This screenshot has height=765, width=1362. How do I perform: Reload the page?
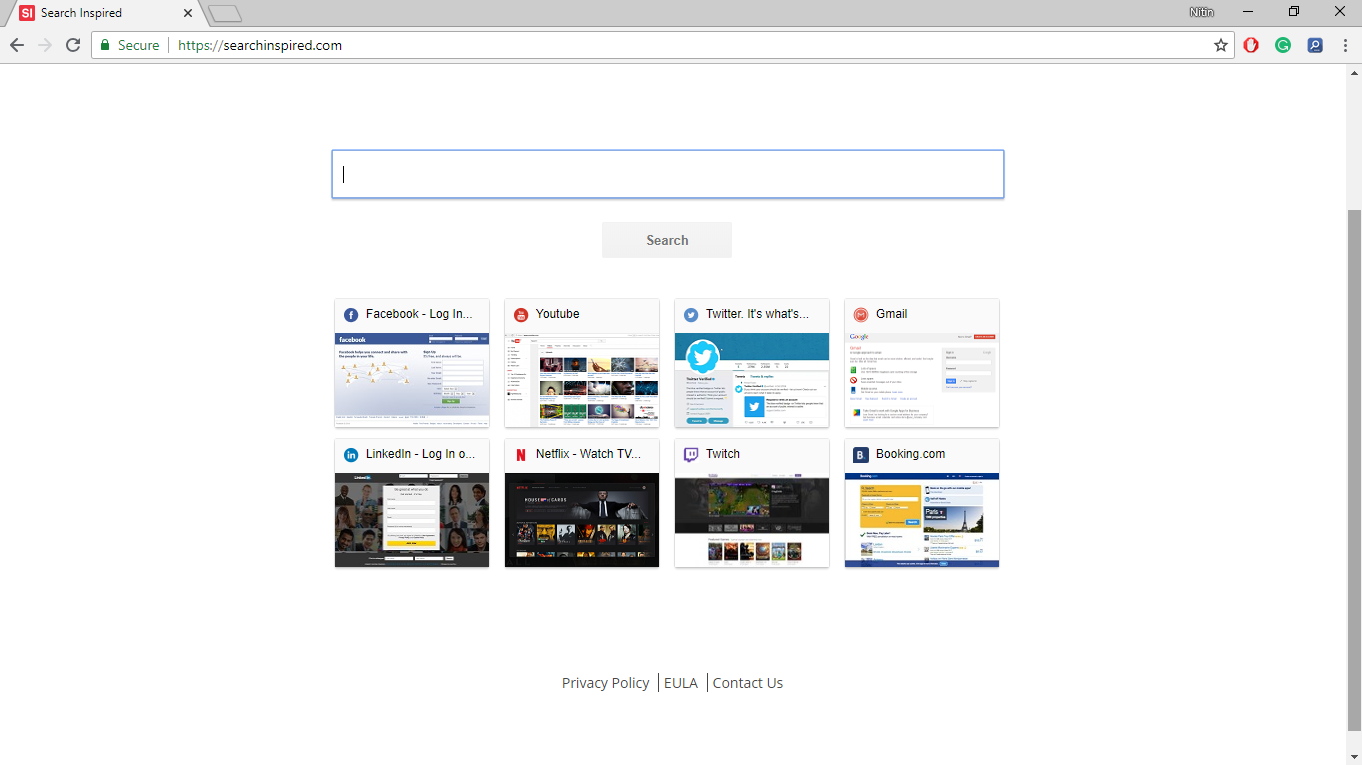(72, 45)
